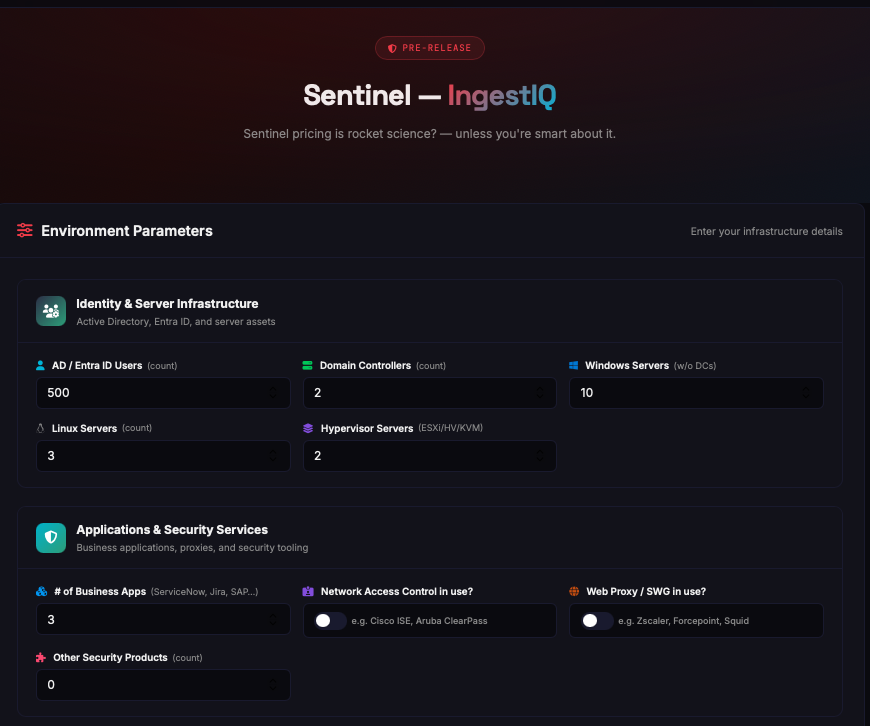Click the AD / Entra ID Users icon
870x726 pixels.
(x=41, y=366)
